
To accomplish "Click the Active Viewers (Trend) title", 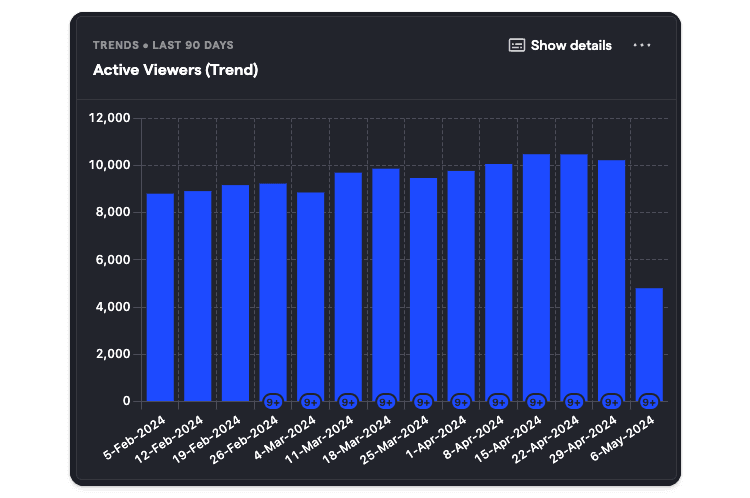I will tap(176, 70).
